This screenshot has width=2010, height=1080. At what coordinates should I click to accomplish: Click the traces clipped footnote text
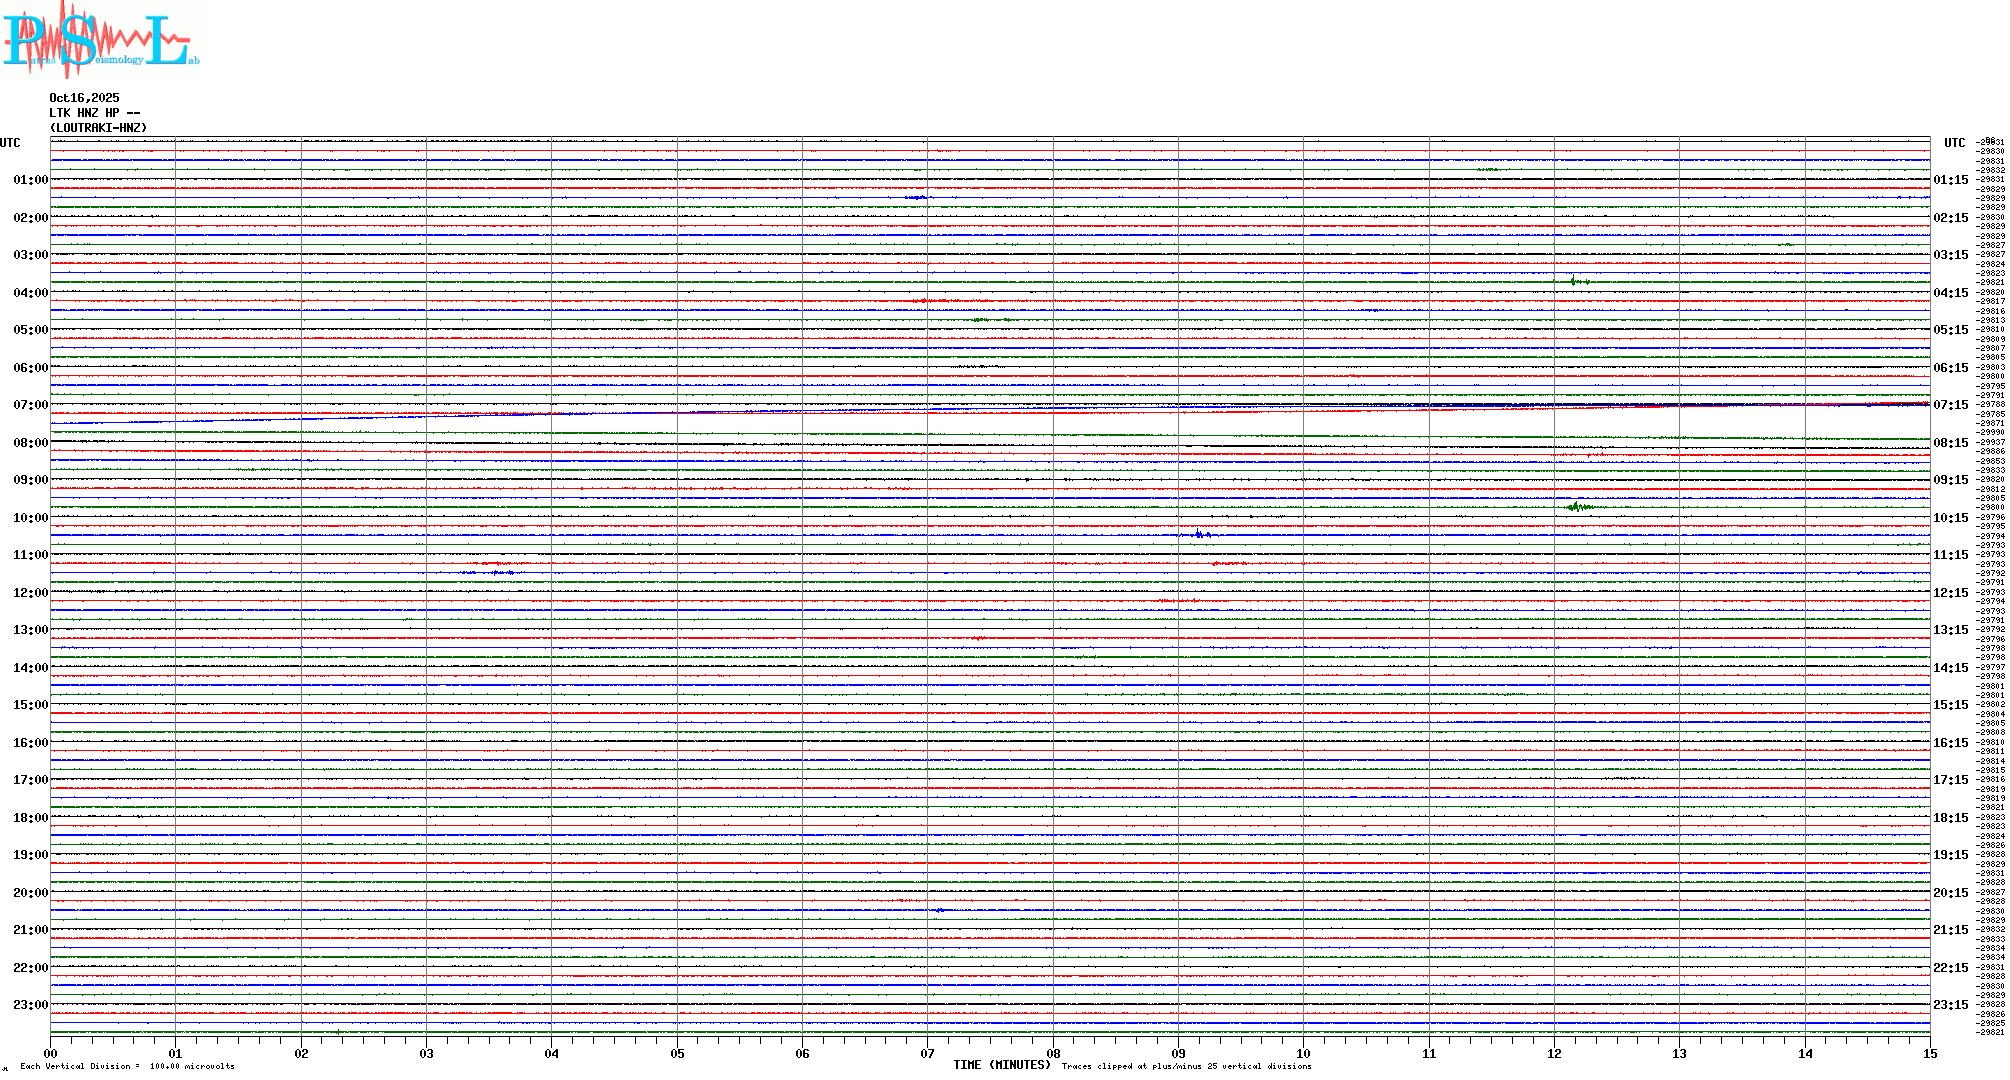tap(1186, 1066)
